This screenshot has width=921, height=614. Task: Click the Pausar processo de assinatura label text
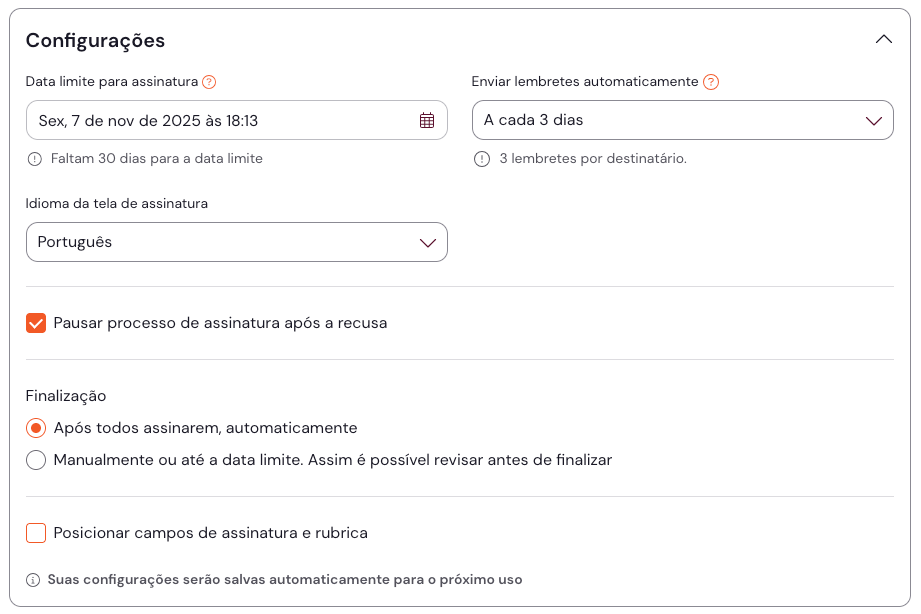(220, 323)
